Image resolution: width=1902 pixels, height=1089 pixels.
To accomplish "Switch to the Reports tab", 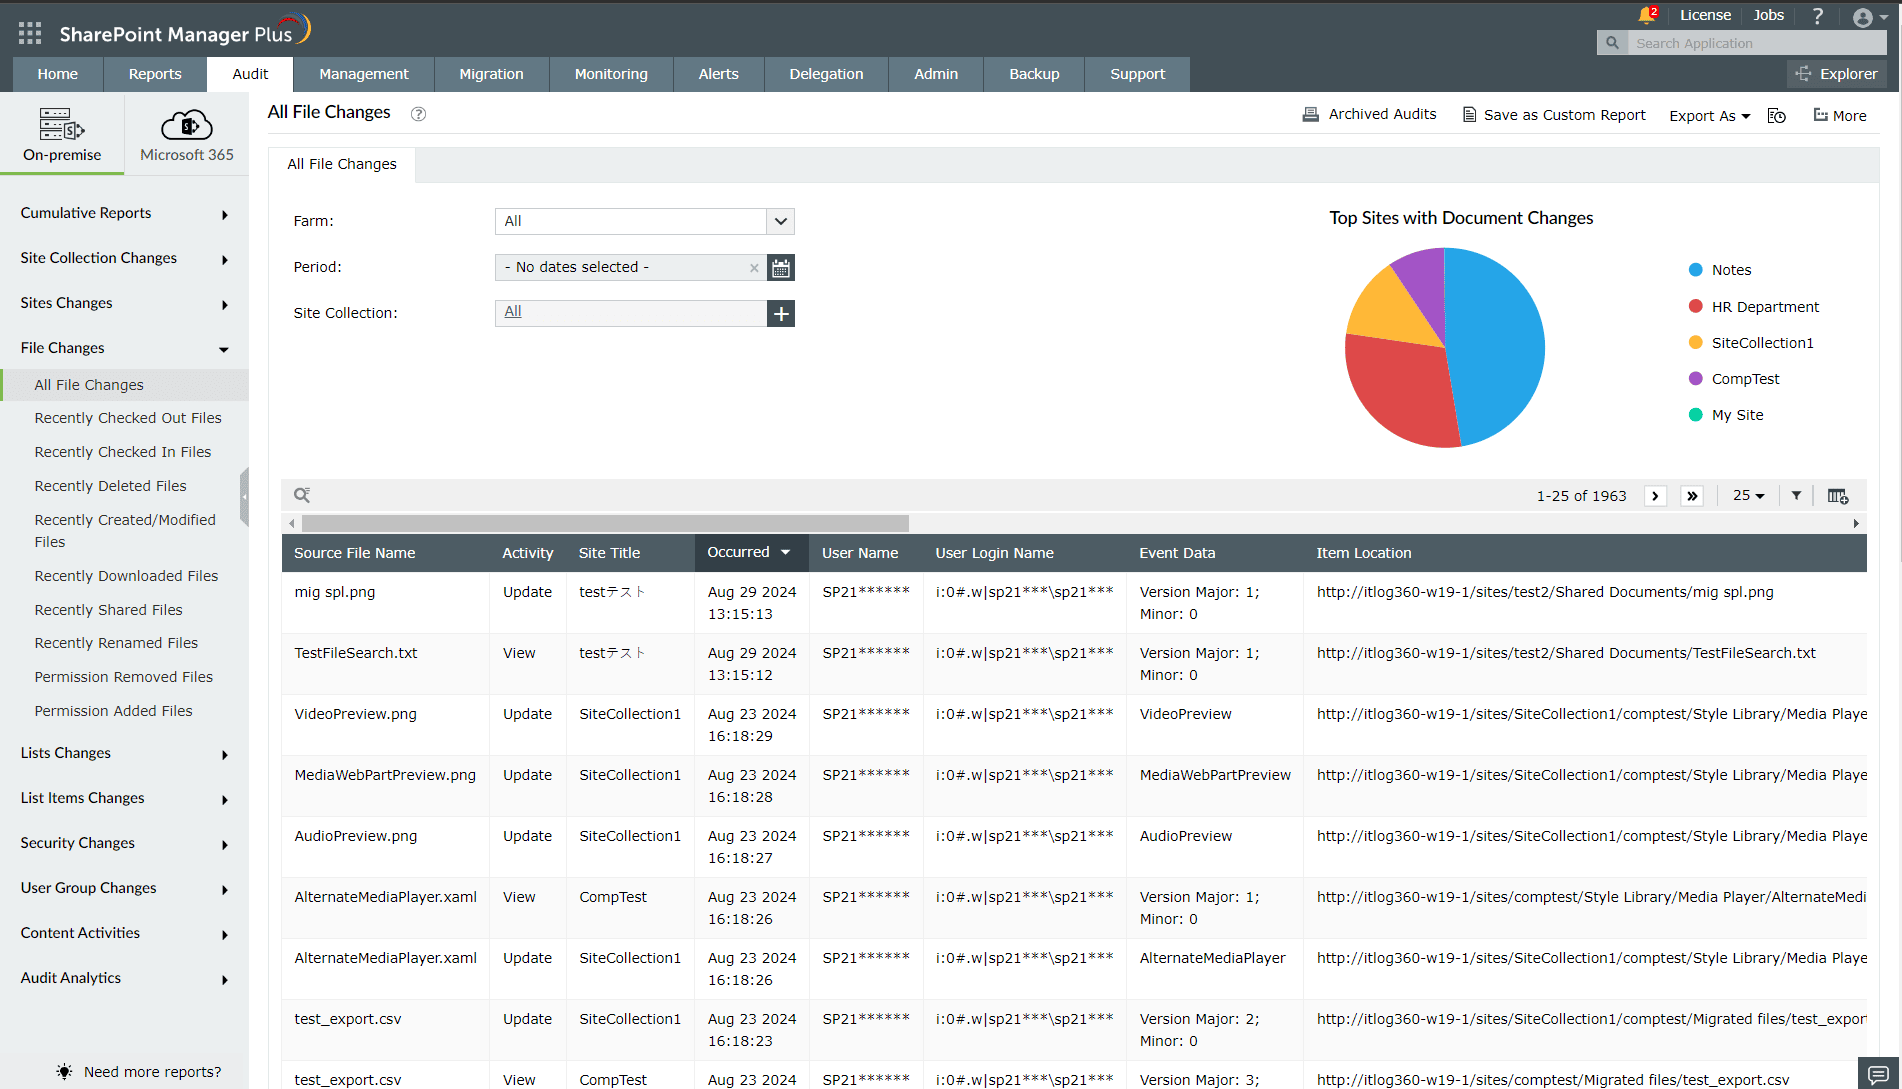I will [x=155, y=74].
